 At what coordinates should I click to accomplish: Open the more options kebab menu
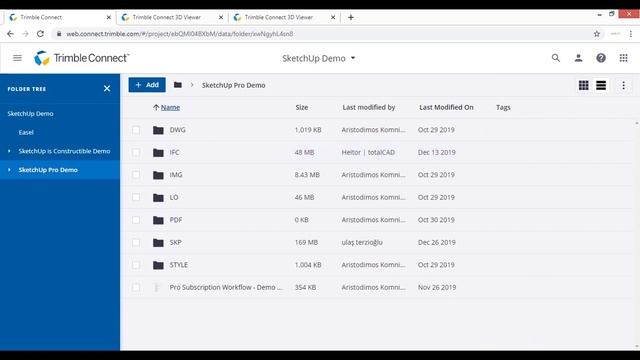[623, 85]
